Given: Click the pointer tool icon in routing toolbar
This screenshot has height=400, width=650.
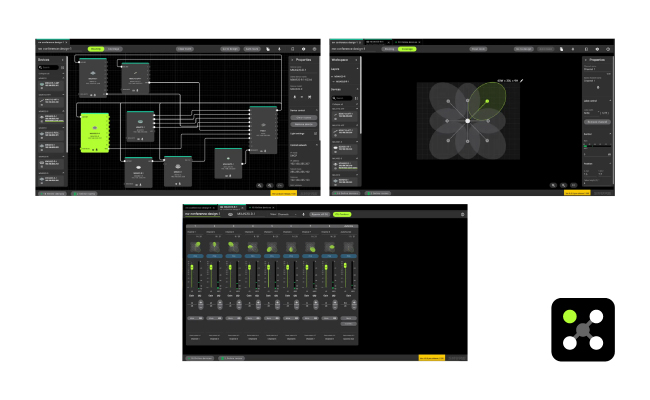Looking at the screenshot, I should [x=269, y=48].
